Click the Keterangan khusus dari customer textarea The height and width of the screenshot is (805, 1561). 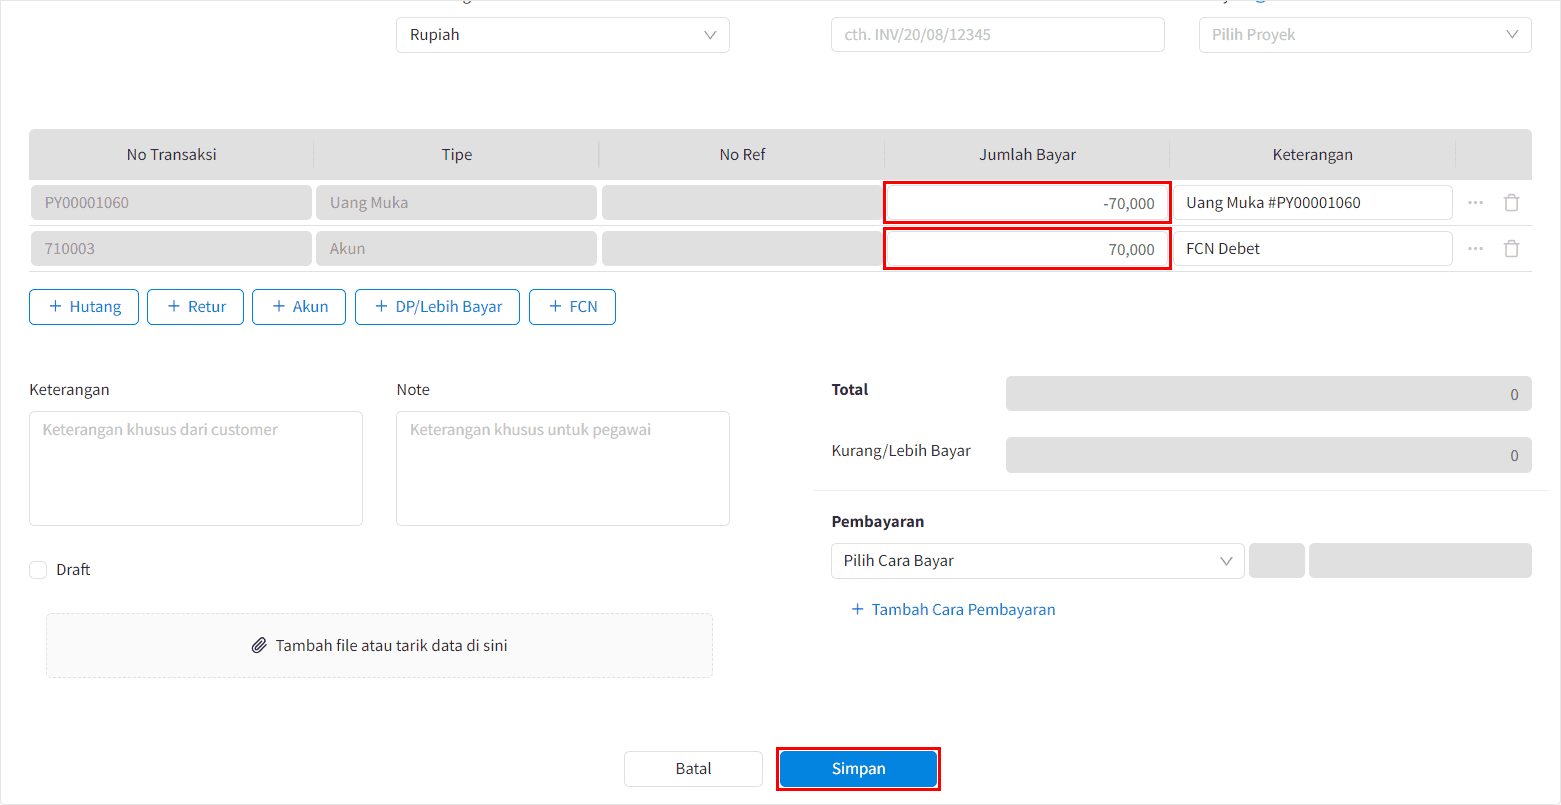point(196,468)
